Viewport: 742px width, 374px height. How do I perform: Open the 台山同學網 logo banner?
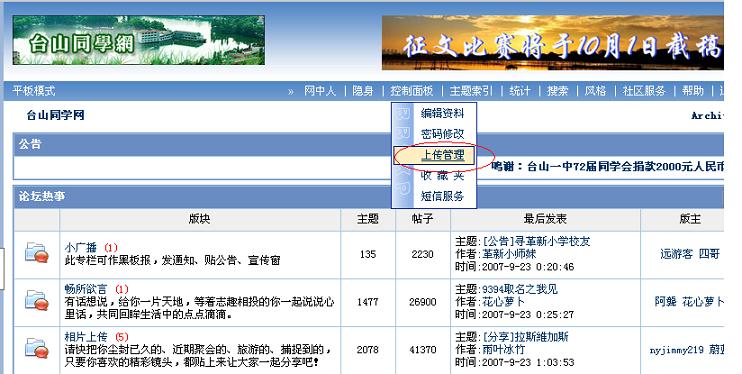(139, 40)
